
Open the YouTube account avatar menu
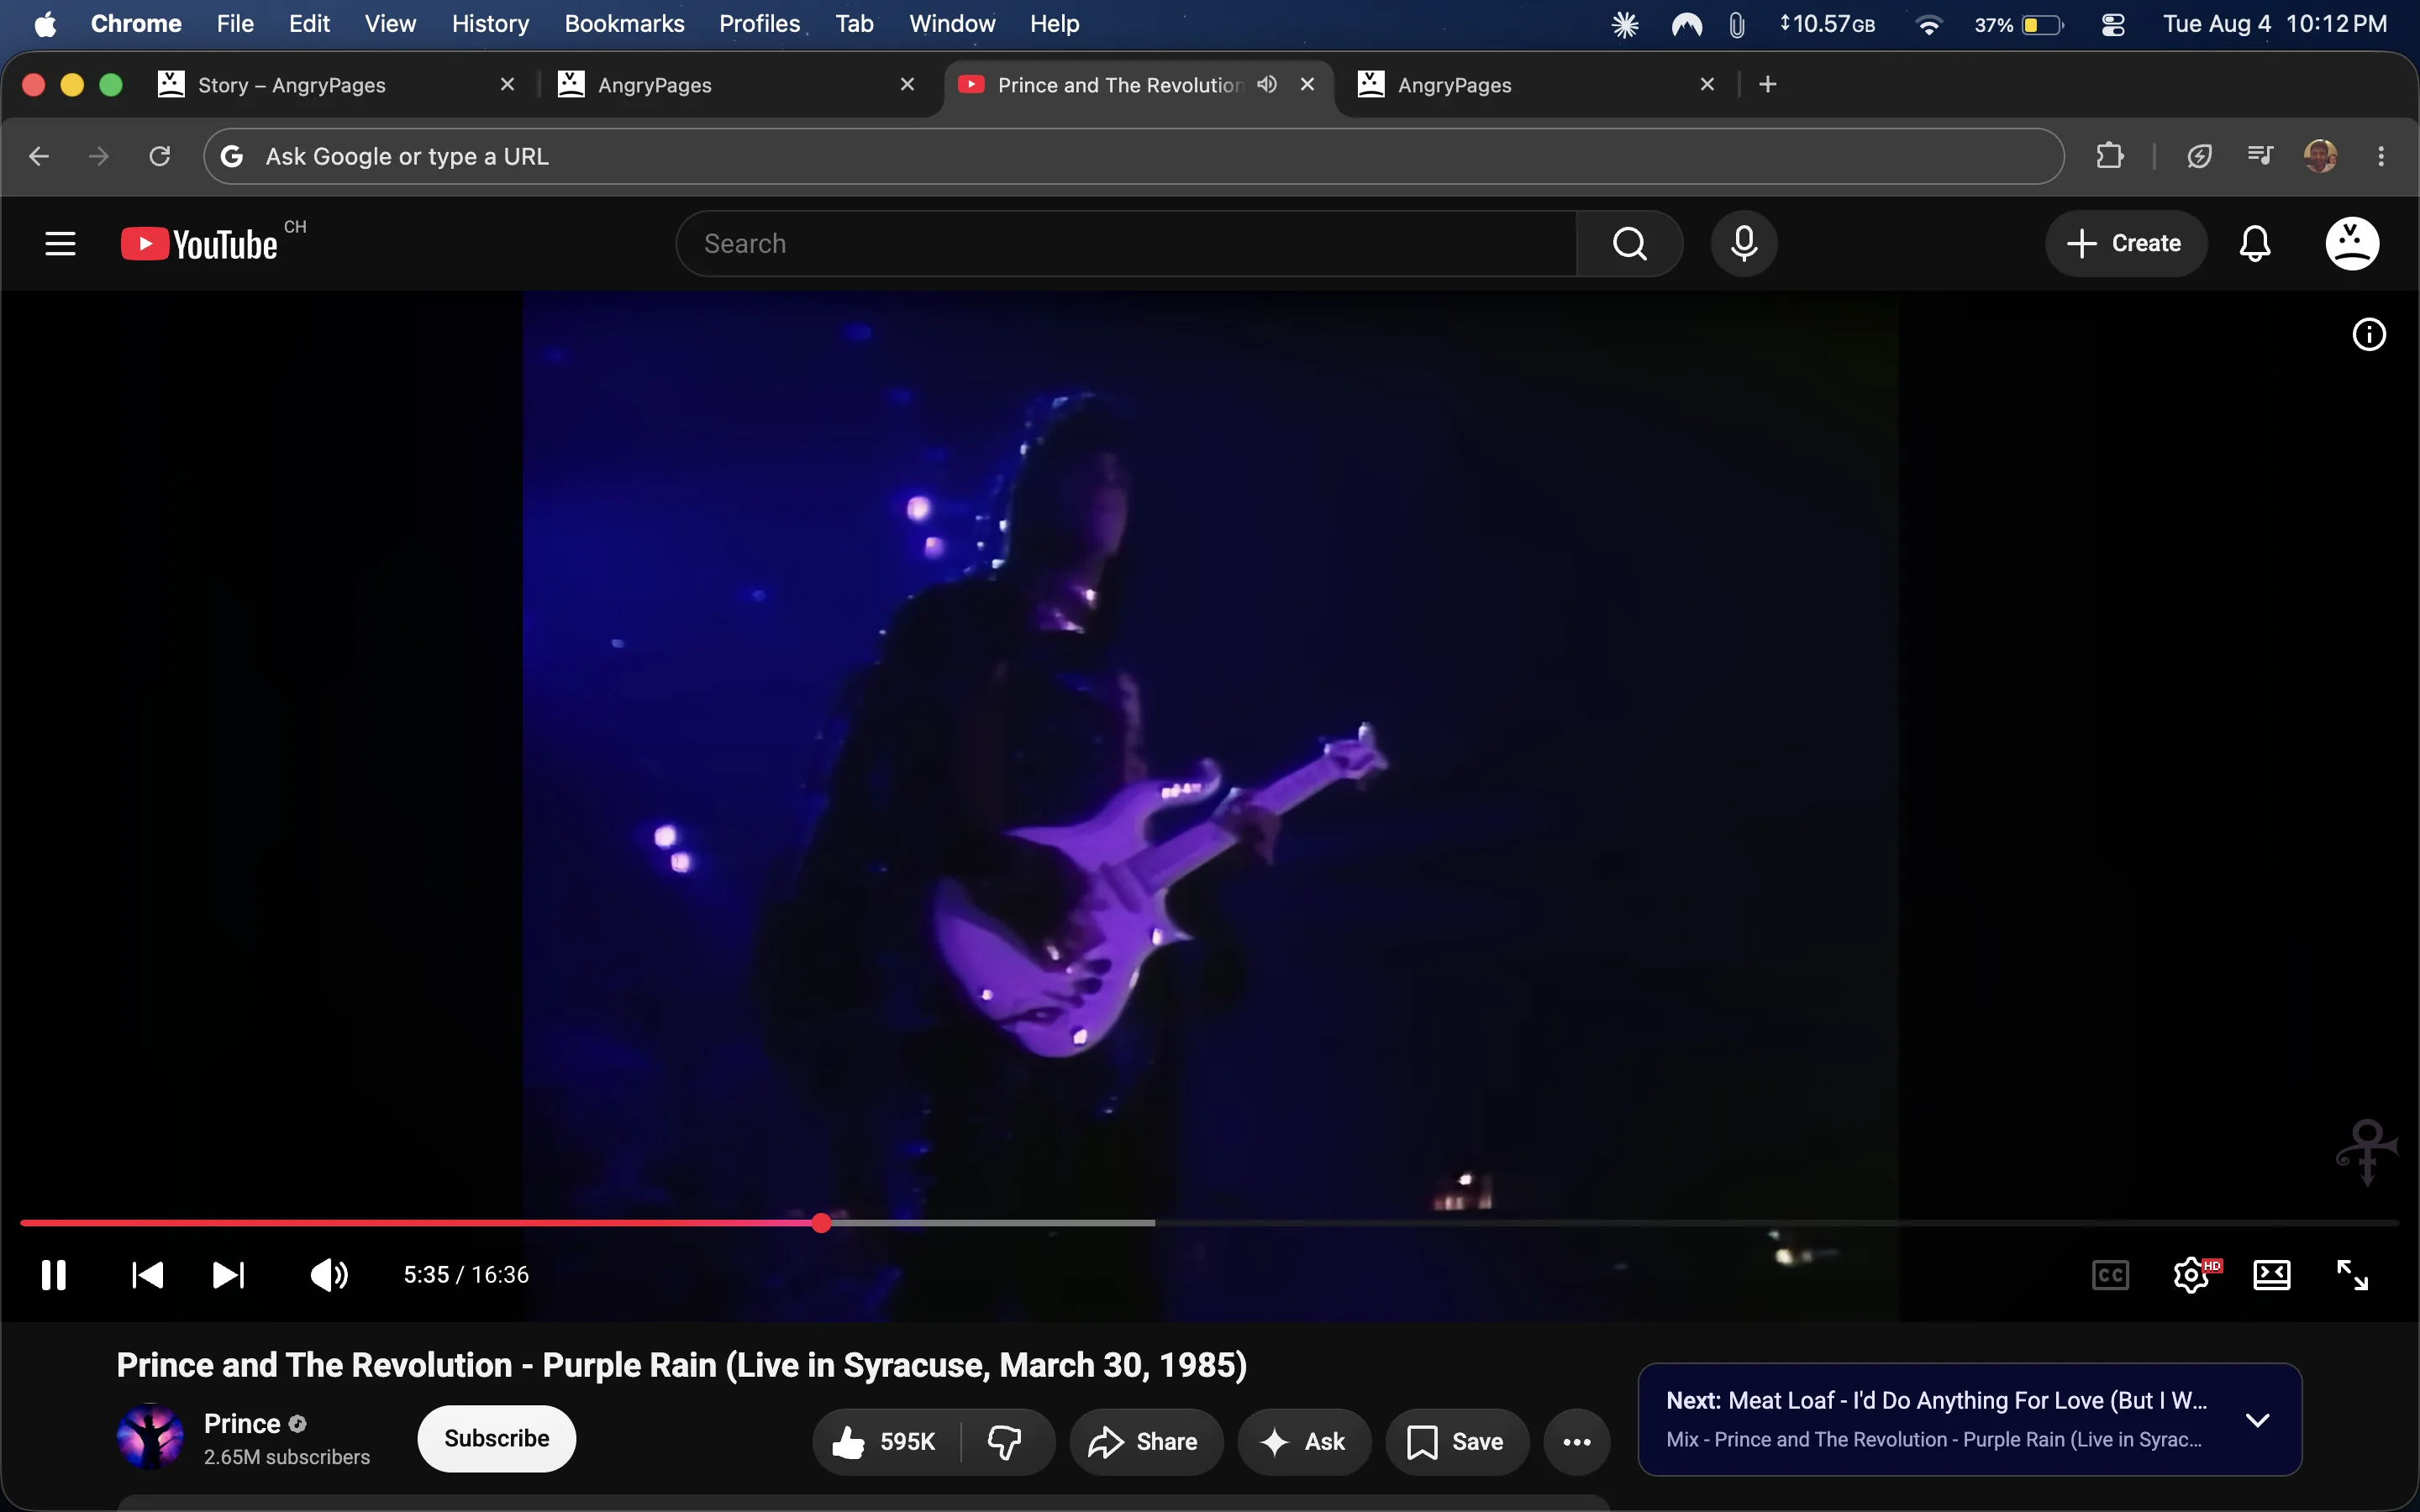tap(2352, 243)
